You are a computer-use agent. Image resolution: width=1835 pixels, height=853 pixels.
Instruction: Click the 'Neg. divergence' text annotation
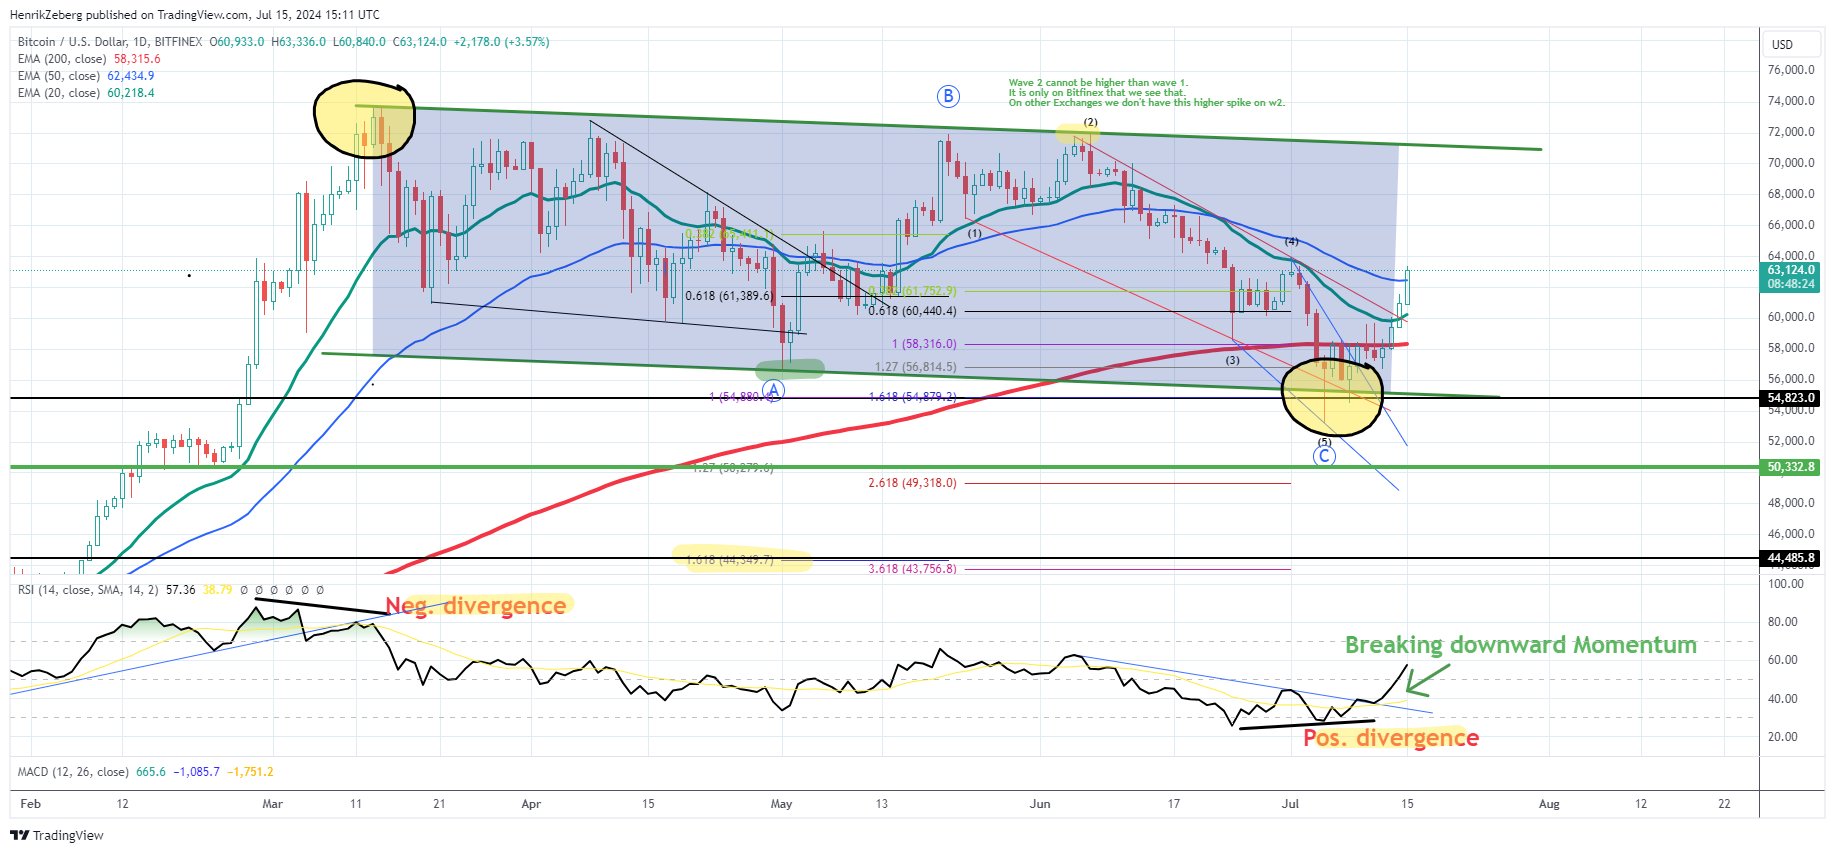[x=476, y=605]
